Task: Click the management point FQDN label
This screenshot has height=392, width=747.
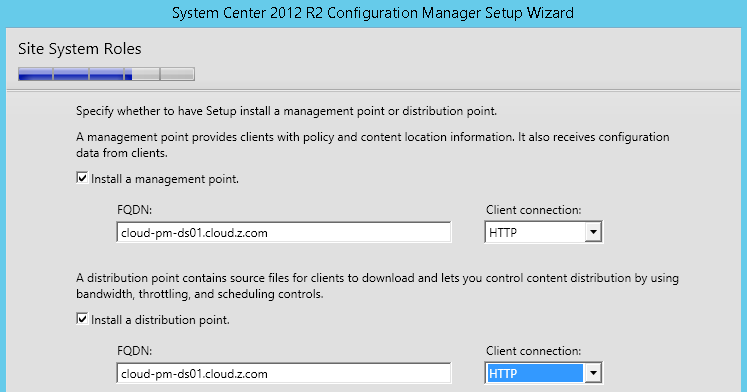Action: click(134, 210)
